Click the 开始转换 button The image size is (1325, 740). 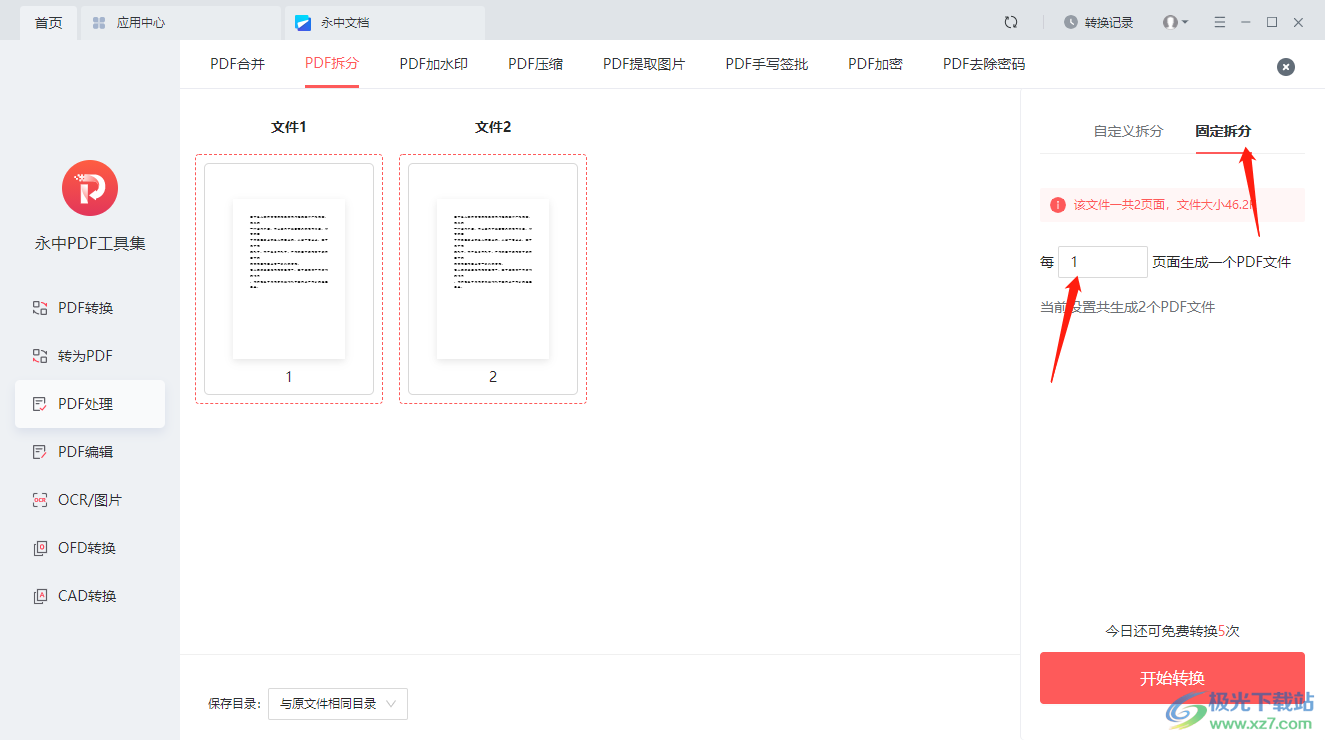coord(1172,678)
